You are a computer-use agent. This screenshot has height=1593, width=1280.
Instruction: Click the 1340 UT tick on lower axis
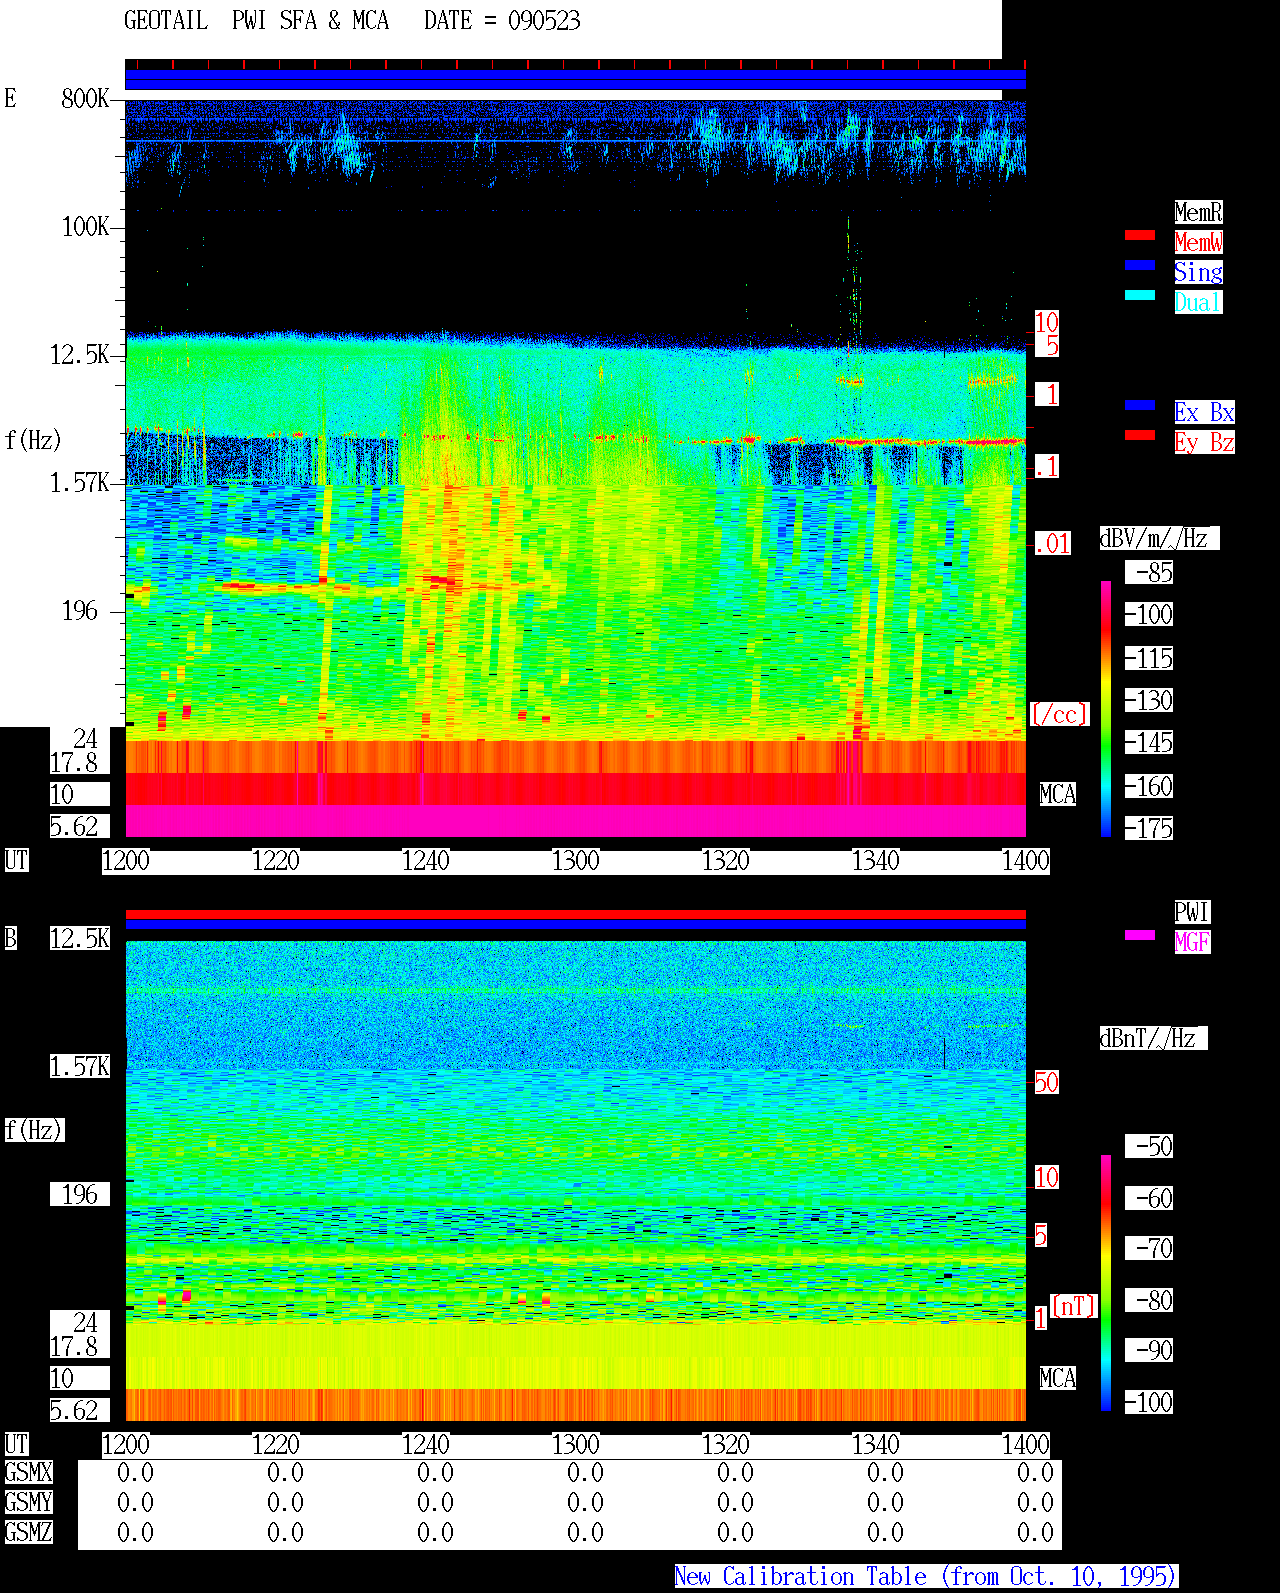tap(875, 1445)
